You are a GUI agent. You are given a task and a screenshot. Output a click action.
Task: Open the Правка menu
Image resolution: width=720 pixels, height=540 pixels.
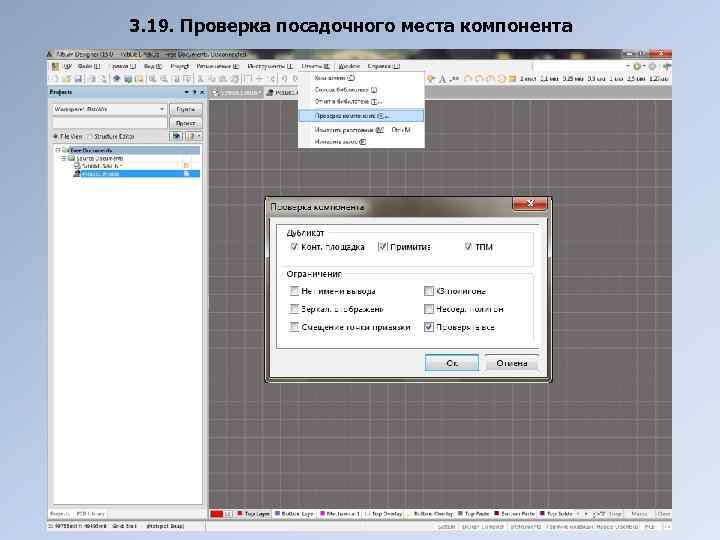click(124, 67)
